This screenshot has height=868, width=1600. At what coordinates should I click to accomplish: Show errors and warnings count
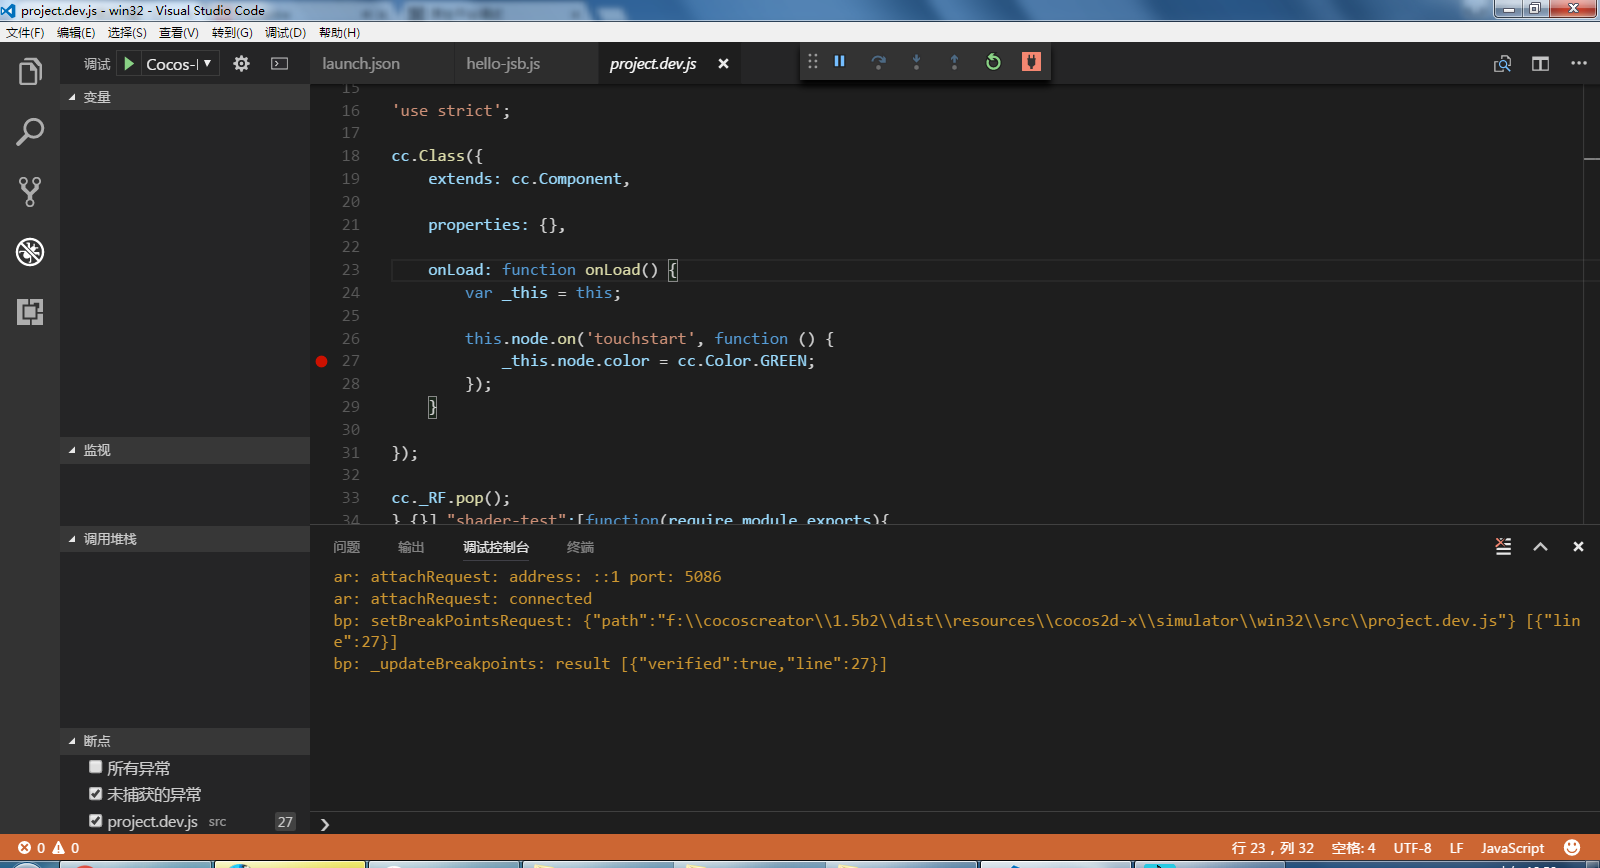point(49,848)
